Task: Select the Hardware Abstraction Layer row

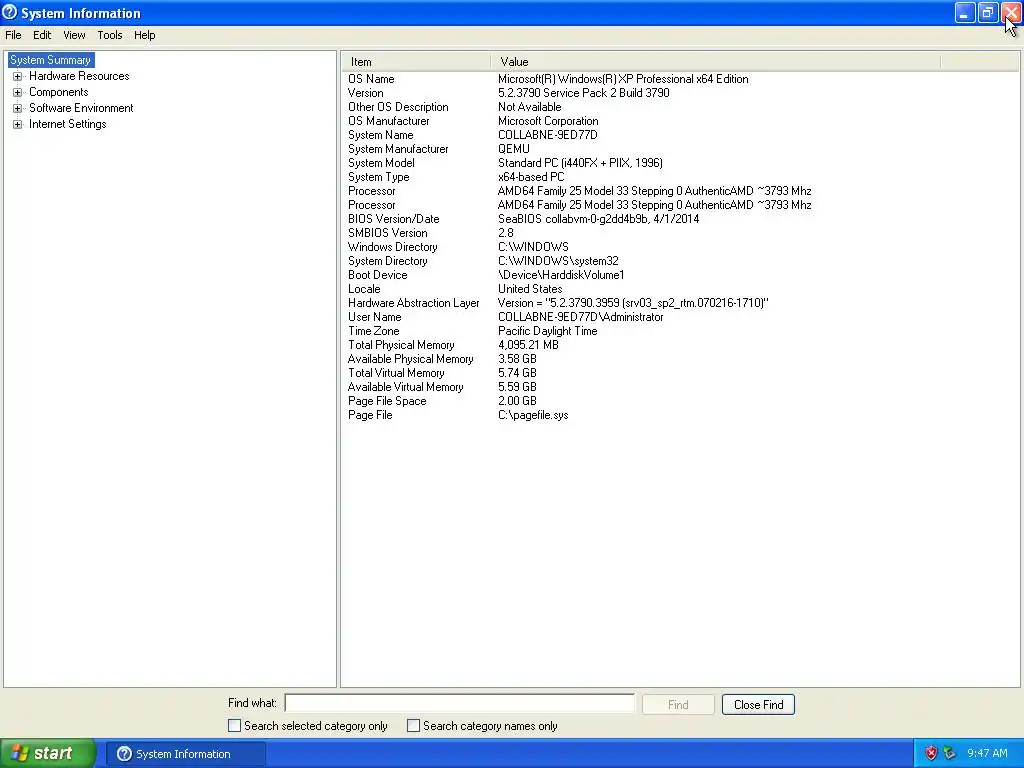Action: click(680, 303)
